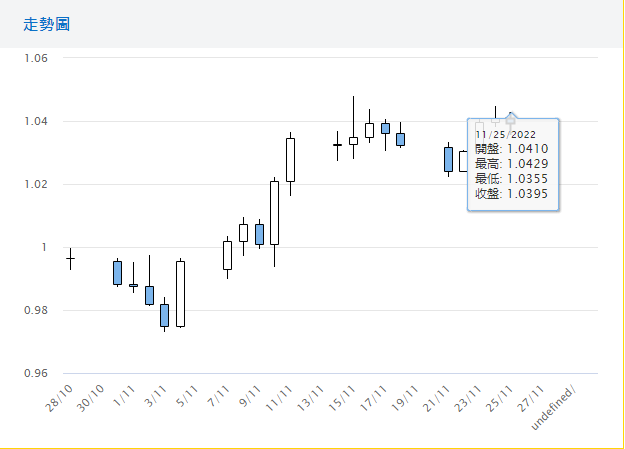Select the first blue candlestick near 31/10

(x=117, y=273)
